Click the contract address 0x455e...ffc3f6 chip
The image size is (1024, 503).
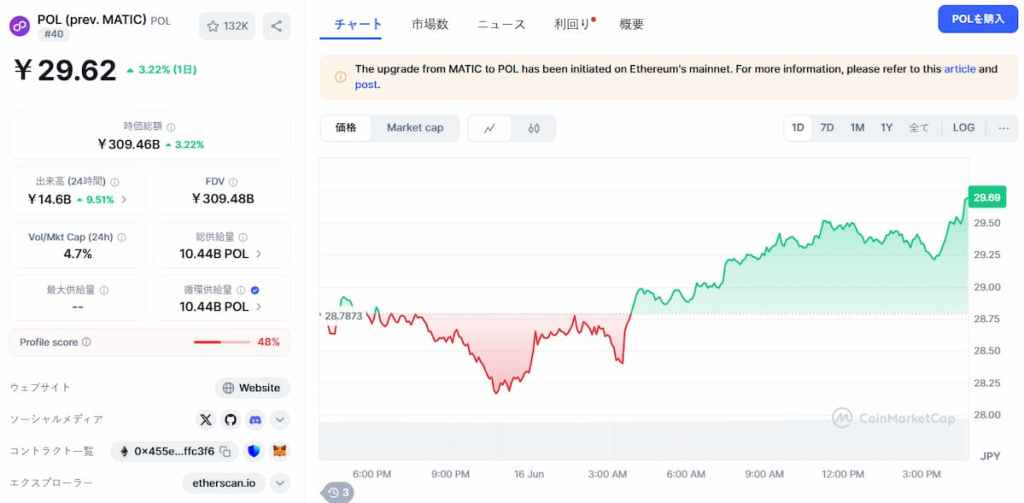tap(174, 451)
